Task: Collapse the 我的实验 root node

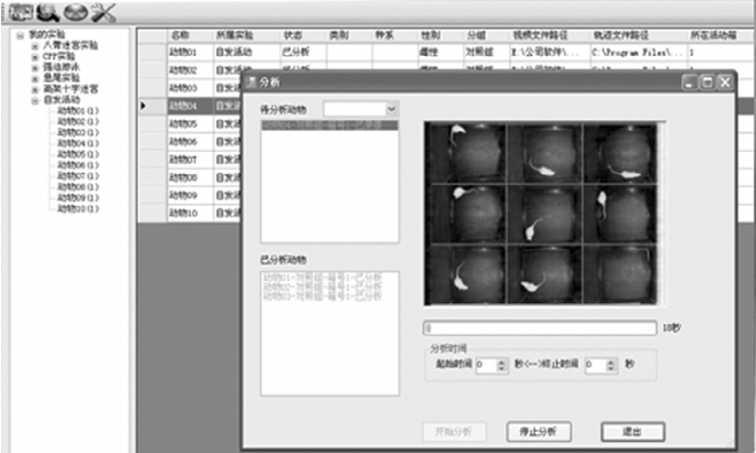Action: click(x=20, y=35)
